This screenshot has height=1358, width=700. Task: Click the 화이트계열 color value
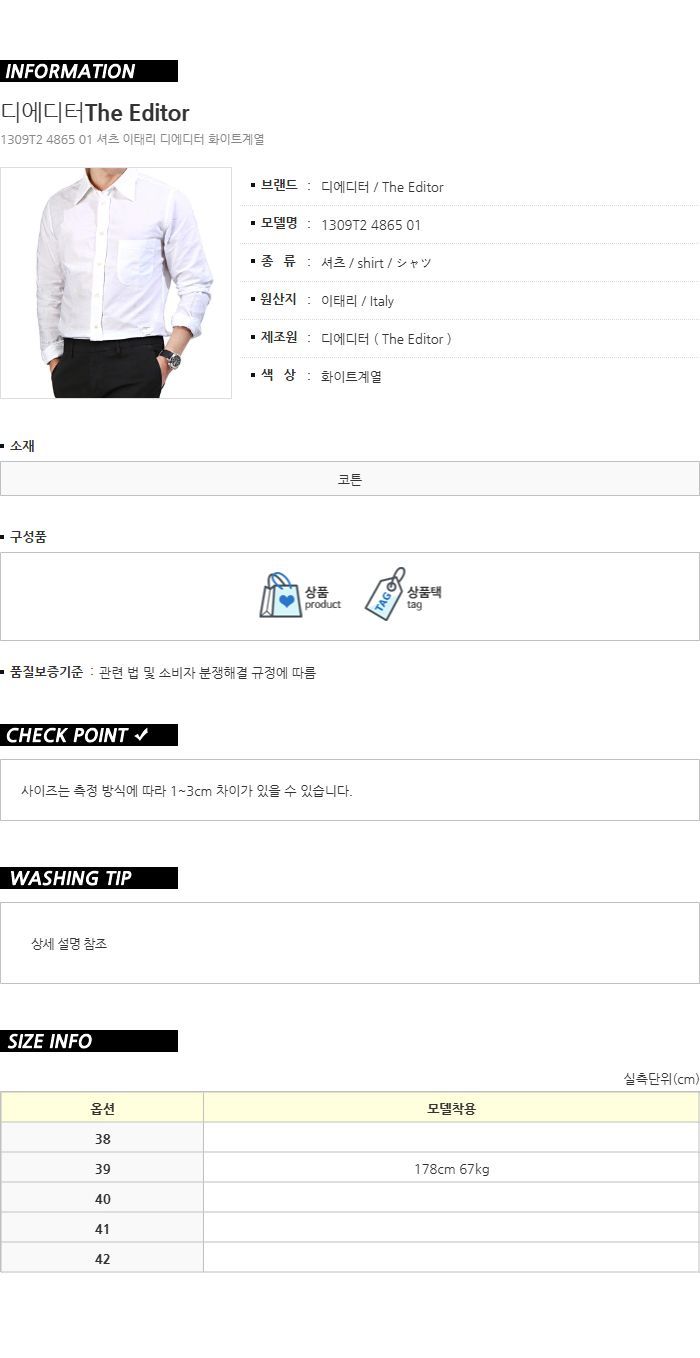coord(351,377)
